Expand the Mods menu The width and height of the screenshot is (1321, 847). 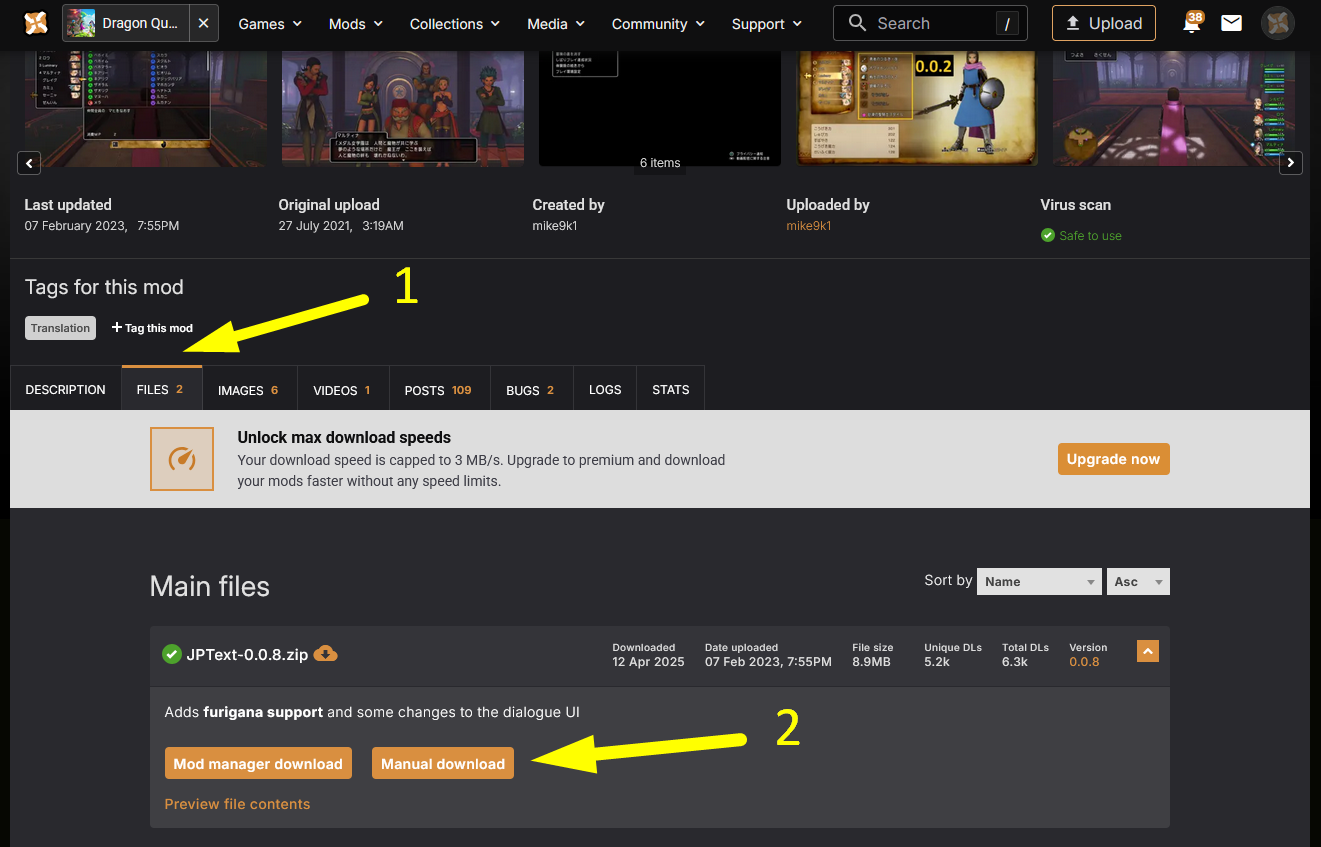click(x=356, y=24)
